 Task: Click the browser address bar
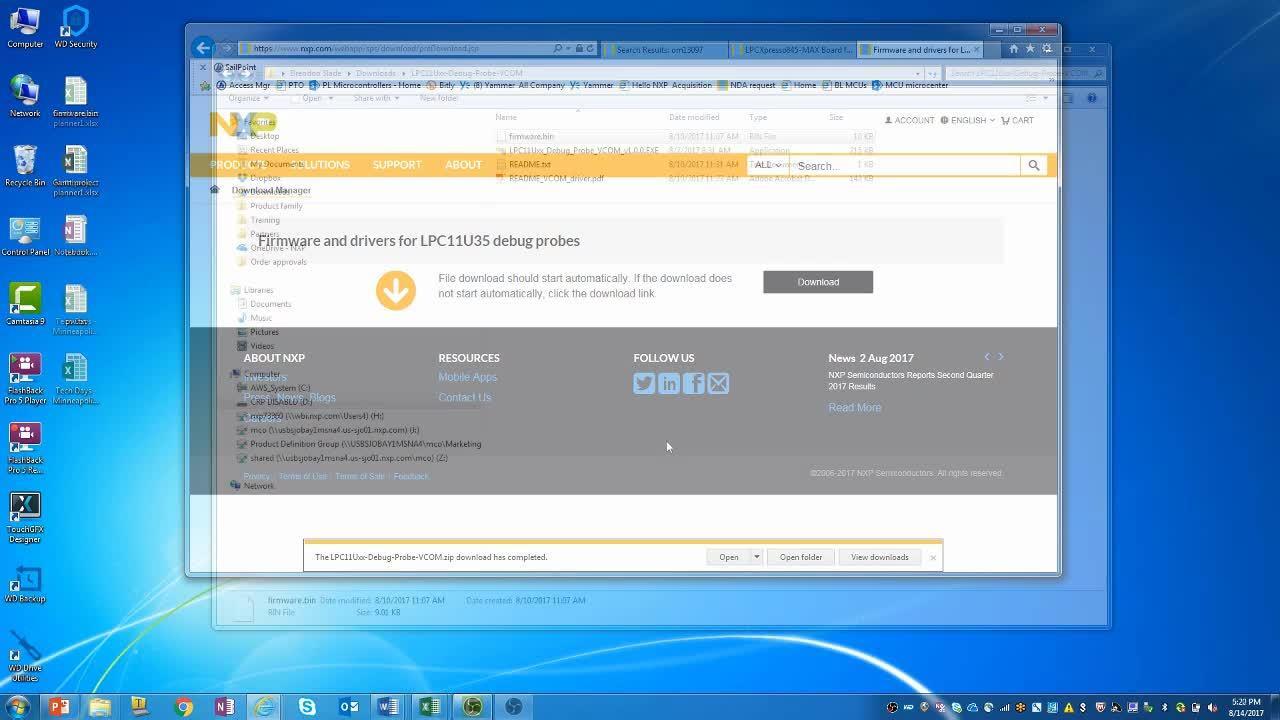point(400,48)
